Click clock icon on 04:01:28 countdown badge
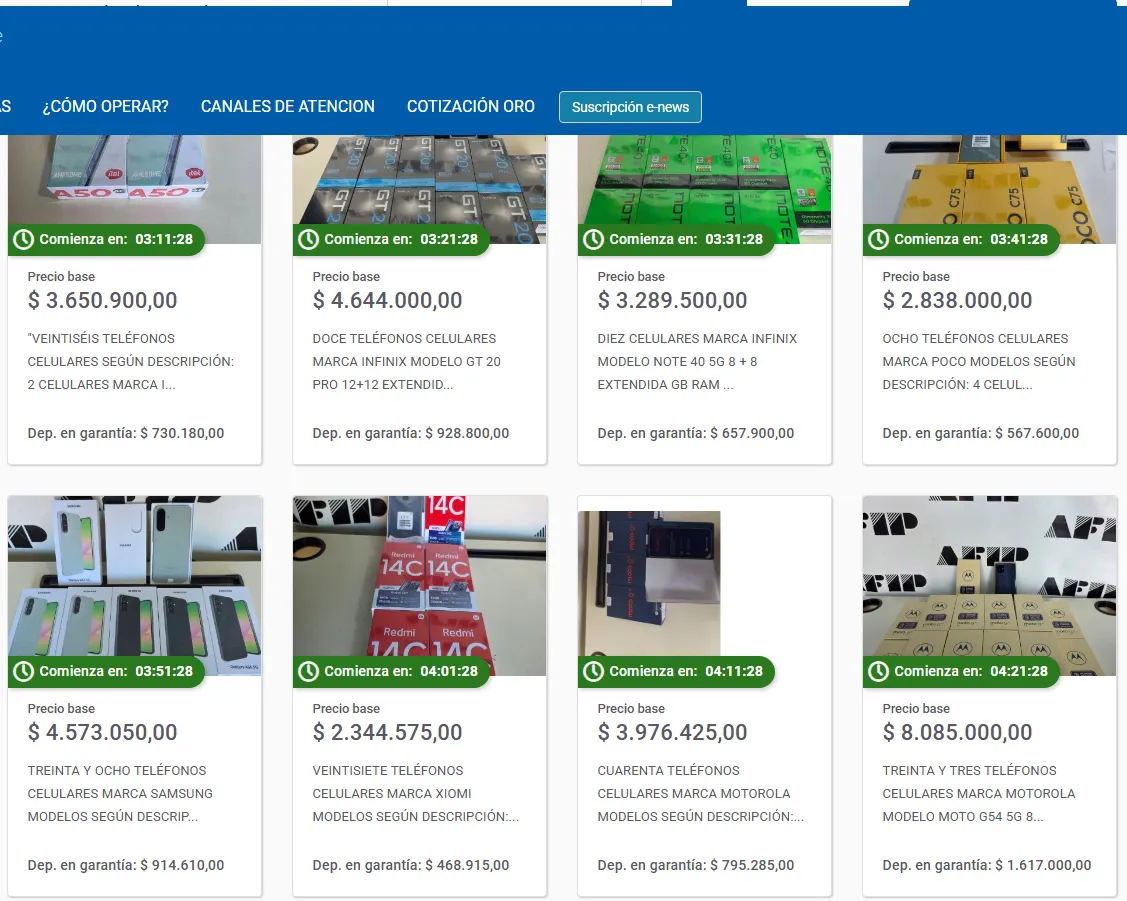This screenshot has height=901, width=1127. coord(309,671)
